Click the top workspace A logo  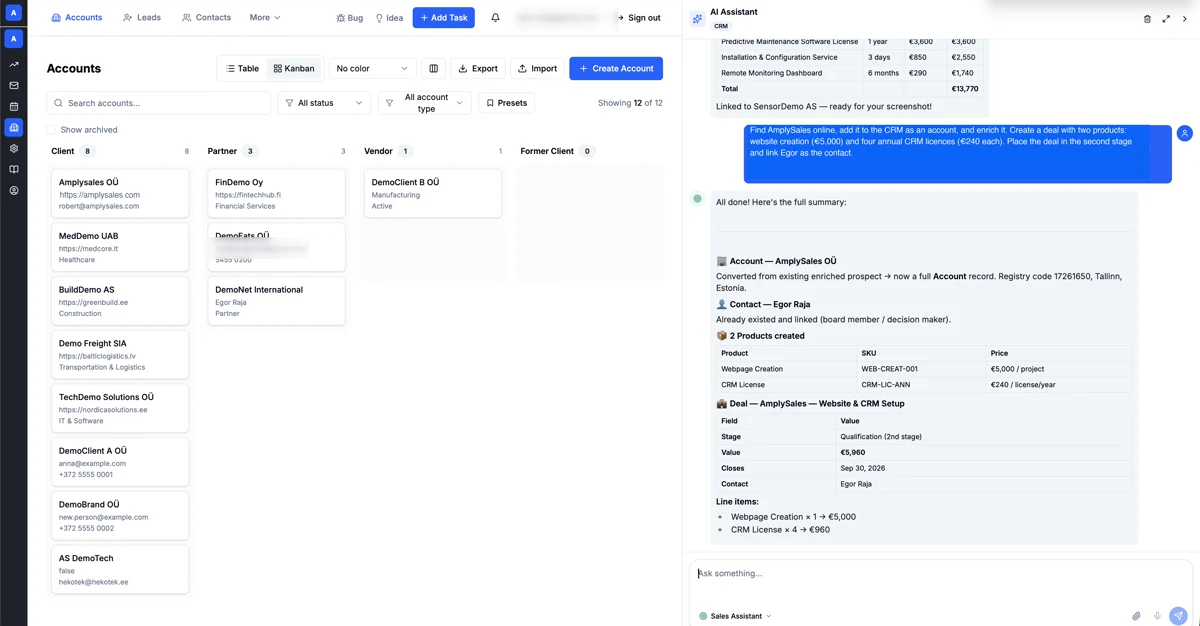tap(14, 12)
